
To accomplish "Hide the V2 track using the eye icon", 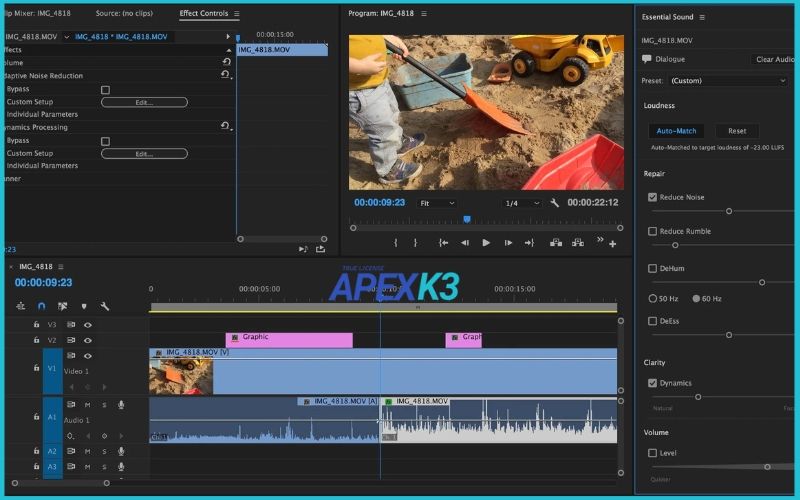I will 88,340.
